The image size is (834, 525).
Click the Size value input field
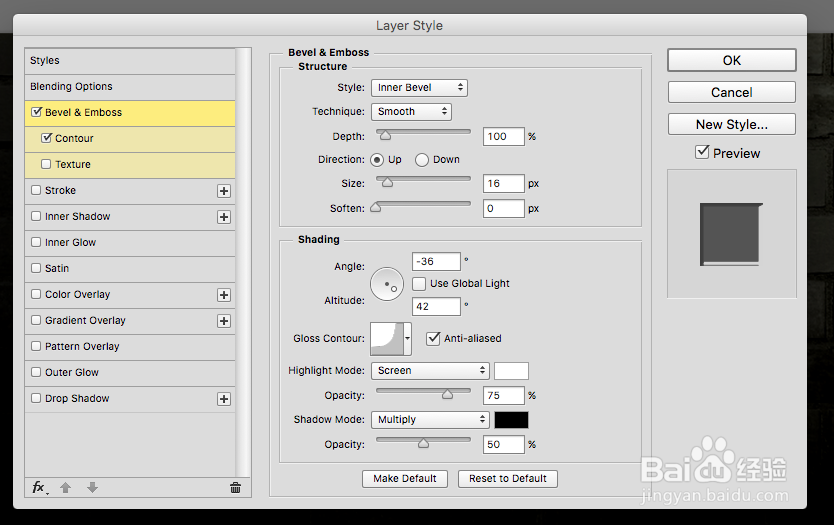pyautogui.click(x=503, y=184)
